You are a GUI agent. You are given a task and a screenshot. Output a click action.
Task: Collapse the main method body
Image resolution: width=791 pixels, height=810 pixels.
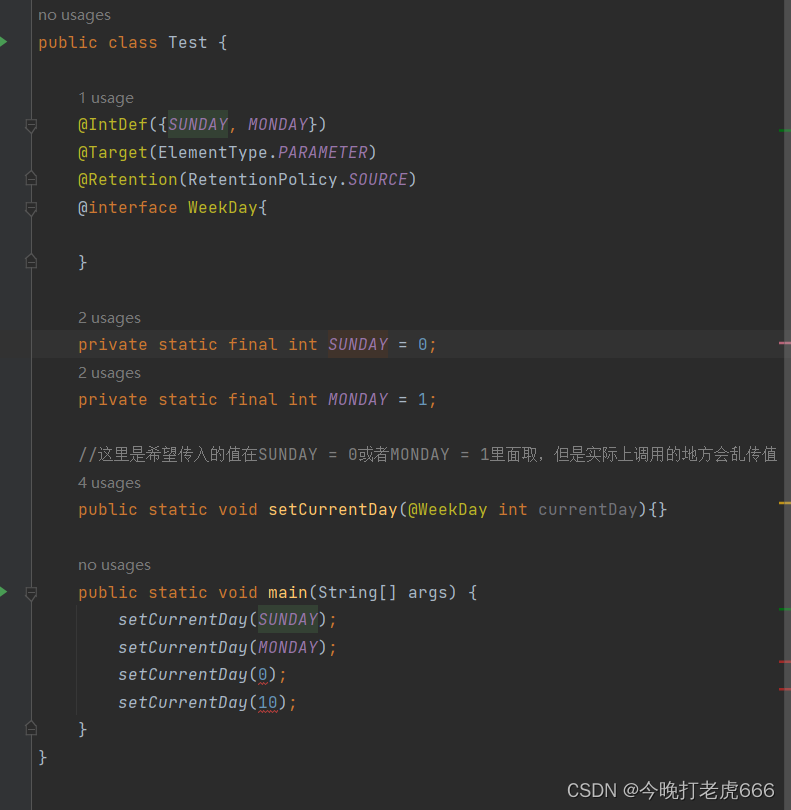tap(31, 593)
